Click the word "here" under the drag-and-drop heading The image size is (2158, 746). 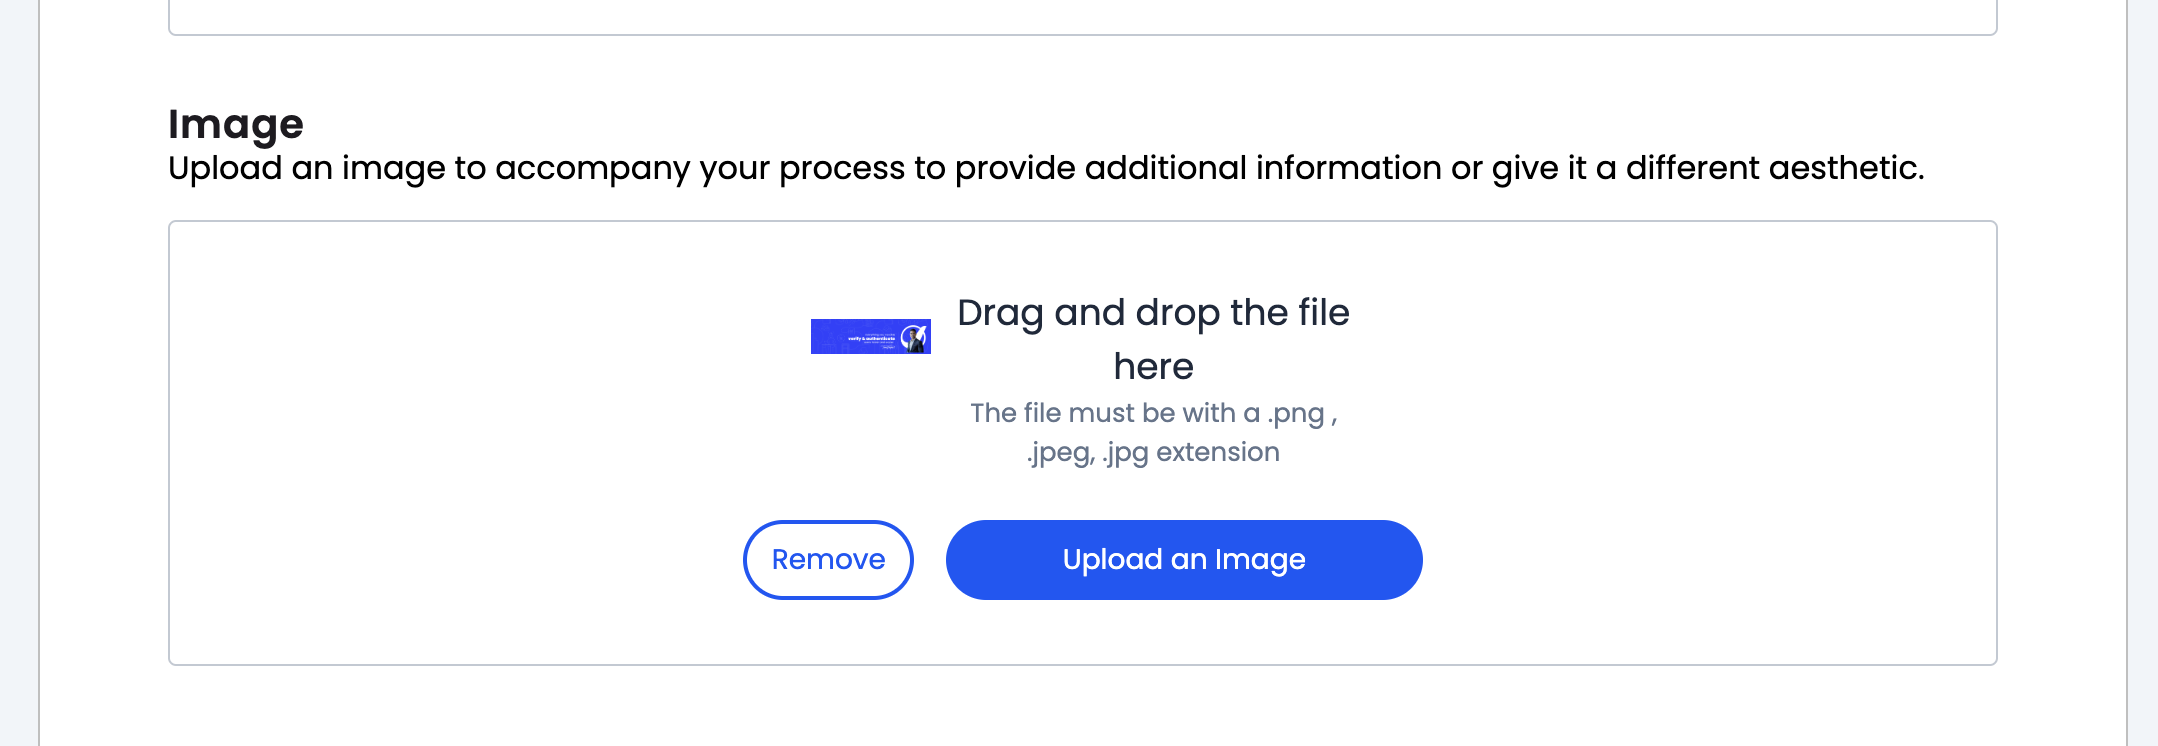[1153, 367]
